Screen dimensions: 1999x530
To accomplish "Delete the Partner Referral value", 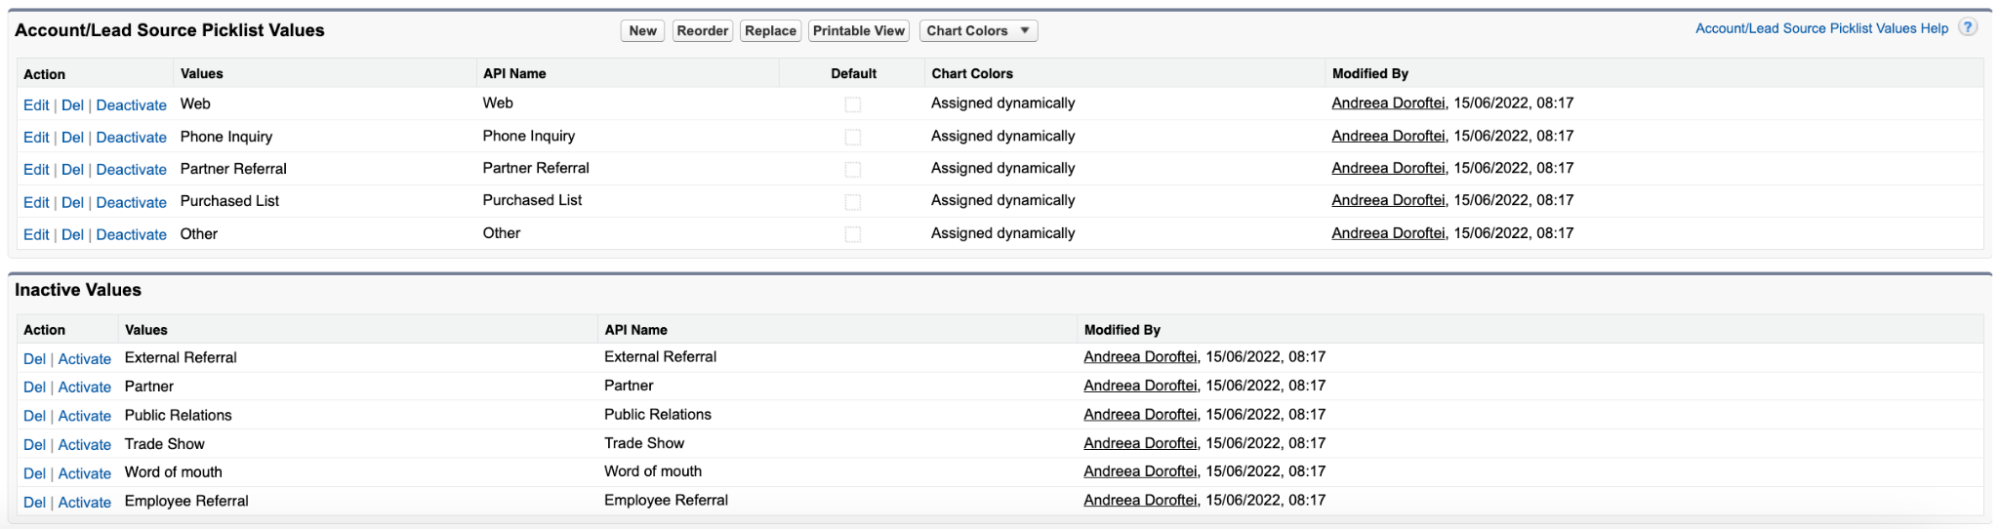I will point(73,170).
